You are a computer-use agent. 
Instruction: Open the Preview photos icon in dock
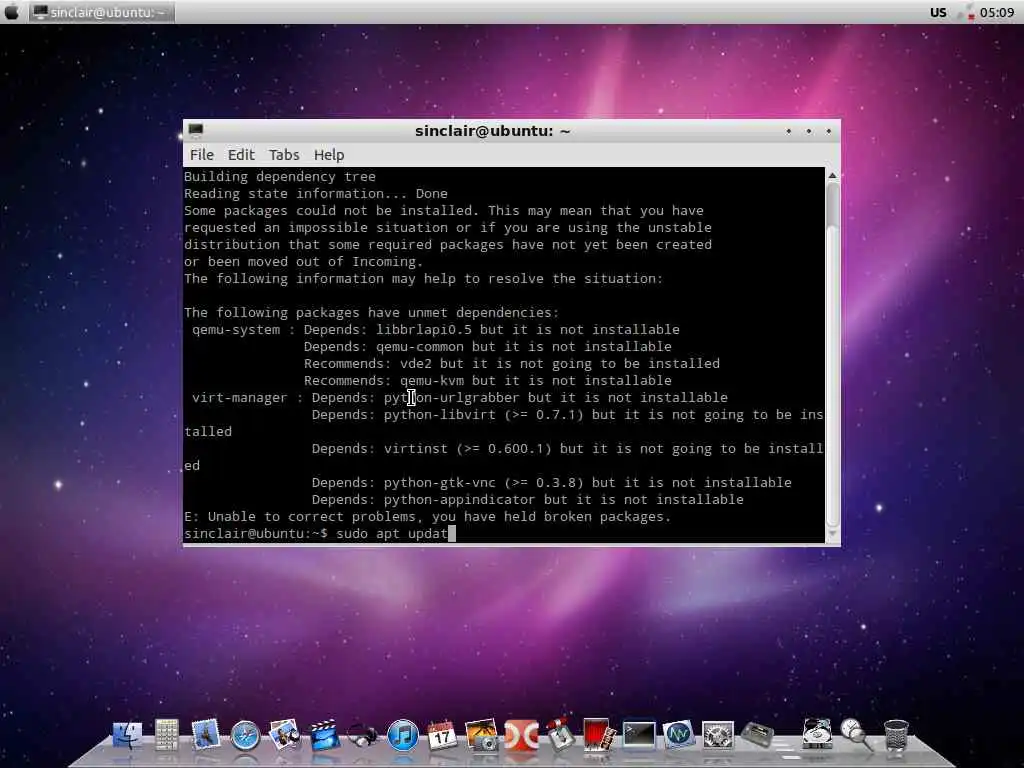(x=285, y=735)
